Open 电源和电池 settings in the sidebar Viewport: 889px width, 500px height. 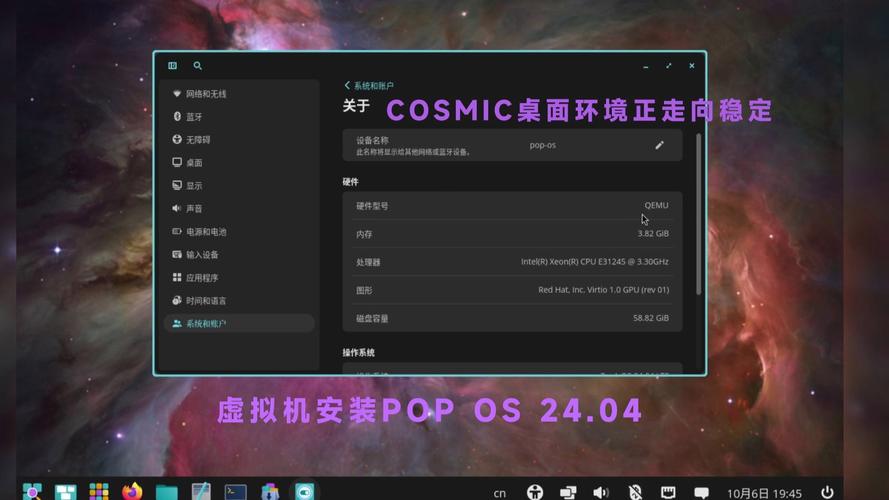pos(239,231)
